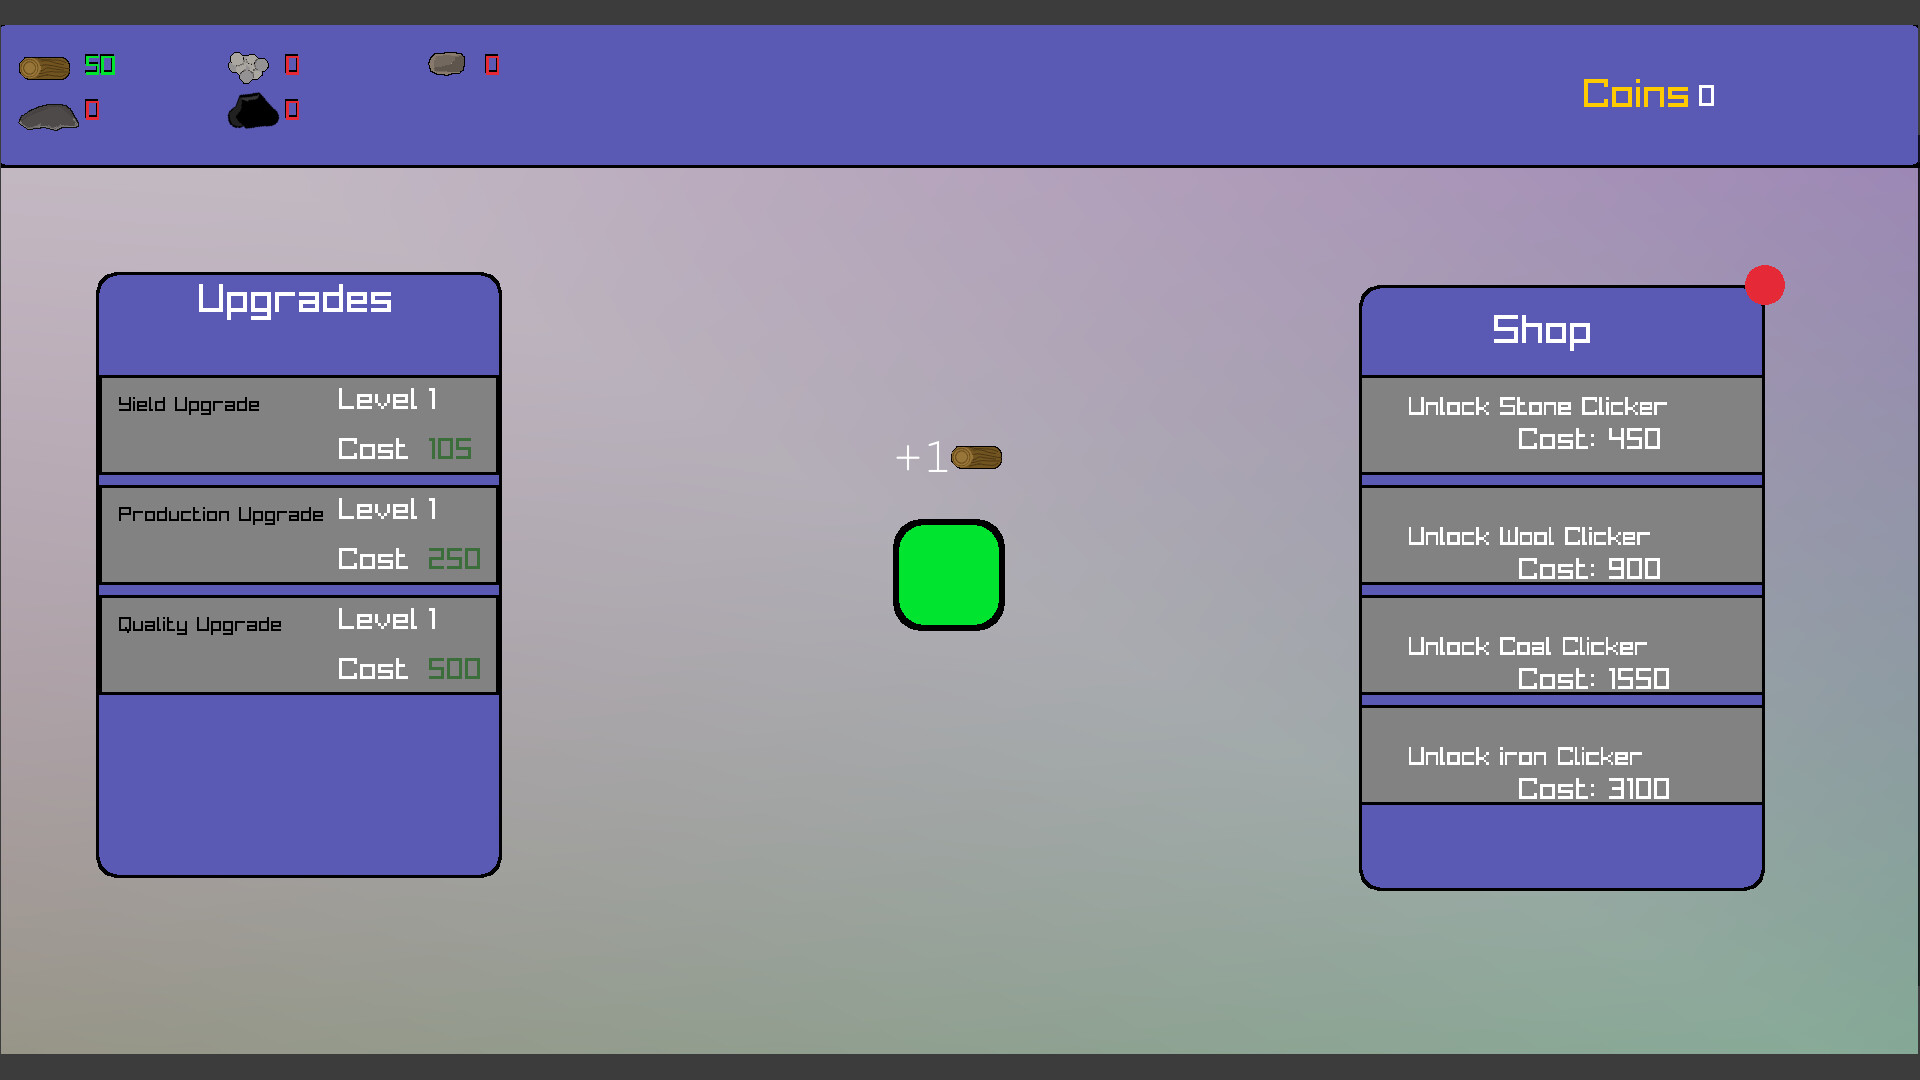The image size is (1920, 1080).
Task: Click the wool resource icon
Action: coord(248,67)
